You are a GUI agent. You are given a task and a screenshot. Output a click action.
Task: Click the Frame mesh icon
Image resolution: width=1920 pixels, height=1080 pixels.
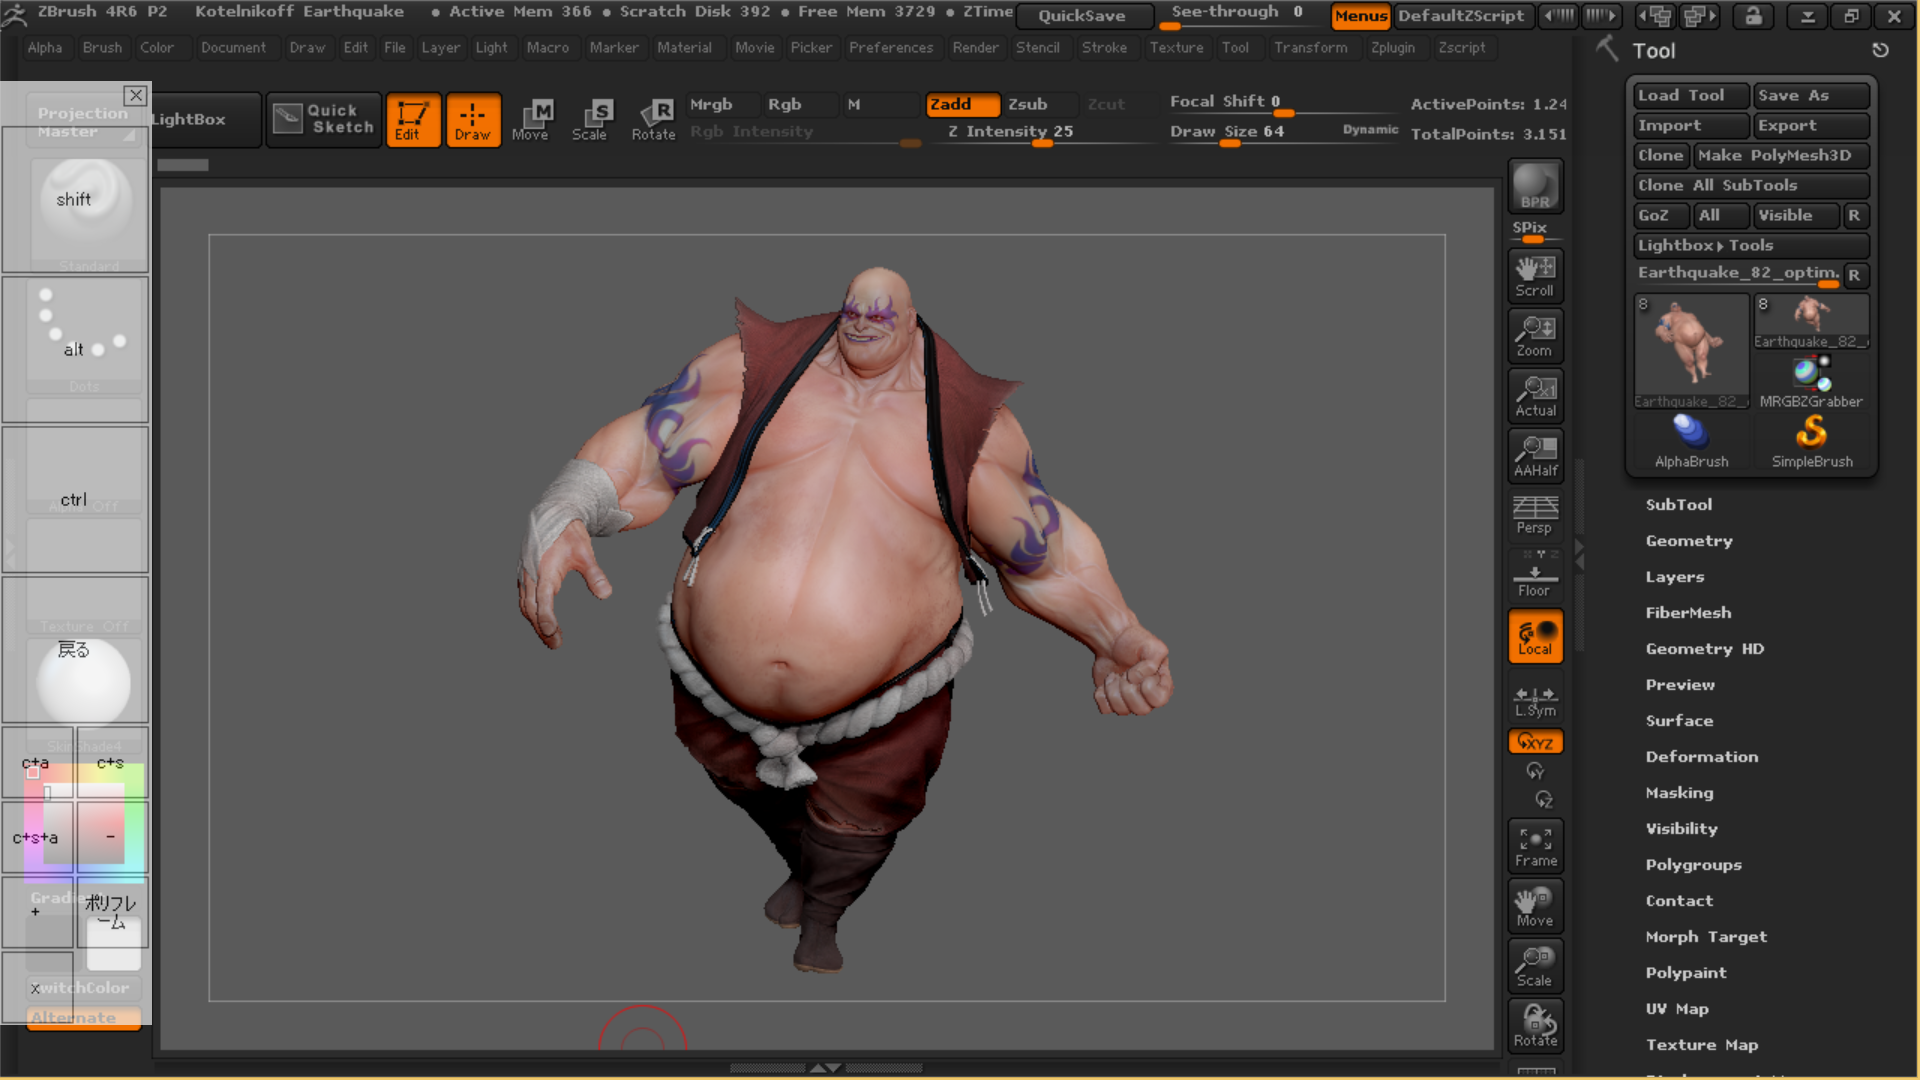[x=1535, y=846]
